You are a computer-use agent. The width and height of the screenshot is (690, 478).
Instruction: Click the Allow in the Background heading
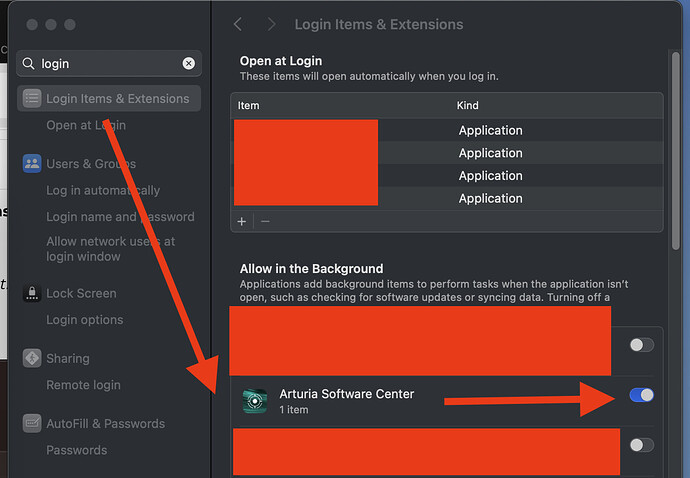click(x=312, y=268)
